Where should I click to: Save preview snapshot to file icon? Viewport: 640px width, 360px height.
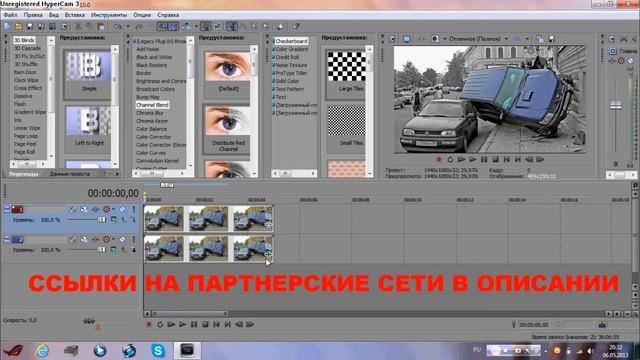pyautogui.click(x=551, y=39)
